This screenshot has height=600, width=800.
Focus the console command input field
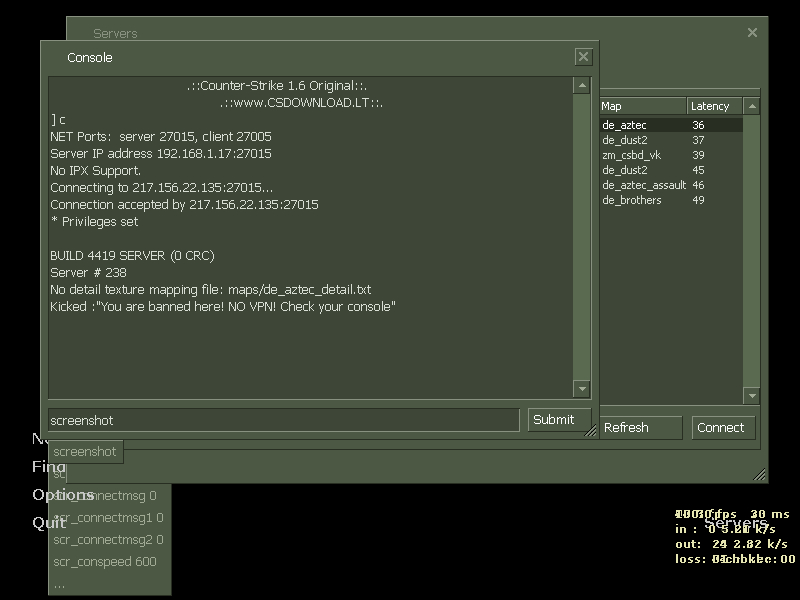coord(284,420)
